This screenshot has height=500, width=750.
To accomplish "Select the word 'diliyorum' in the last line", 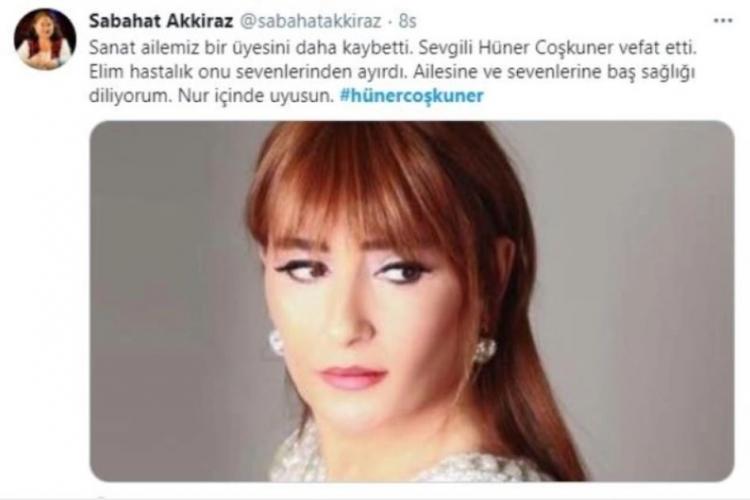I will (x=129, y=96).
